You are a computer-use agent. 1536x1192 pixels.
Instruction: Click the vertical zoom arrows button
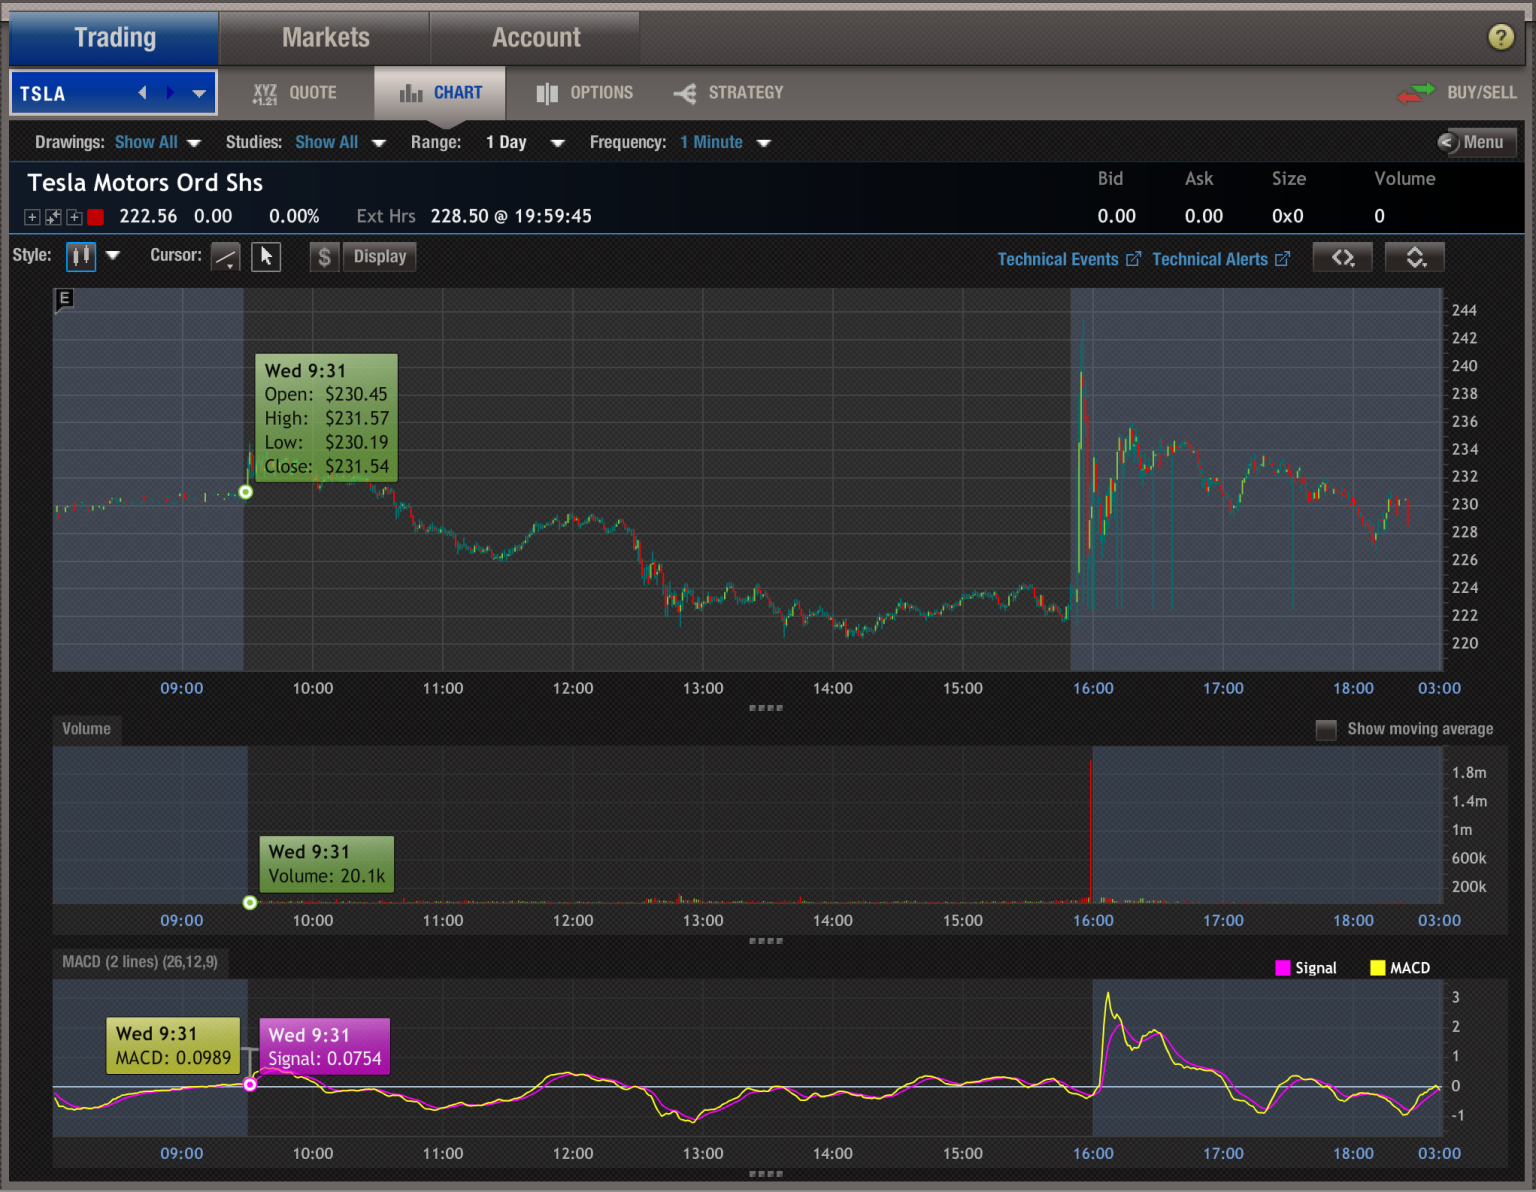pos(1414,258)
